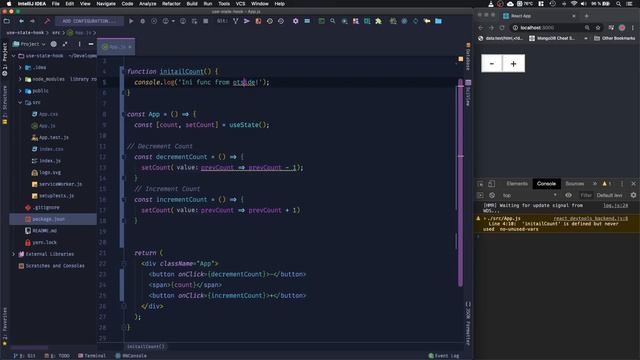Open the Add Configuration dropdown

point(89,21)
